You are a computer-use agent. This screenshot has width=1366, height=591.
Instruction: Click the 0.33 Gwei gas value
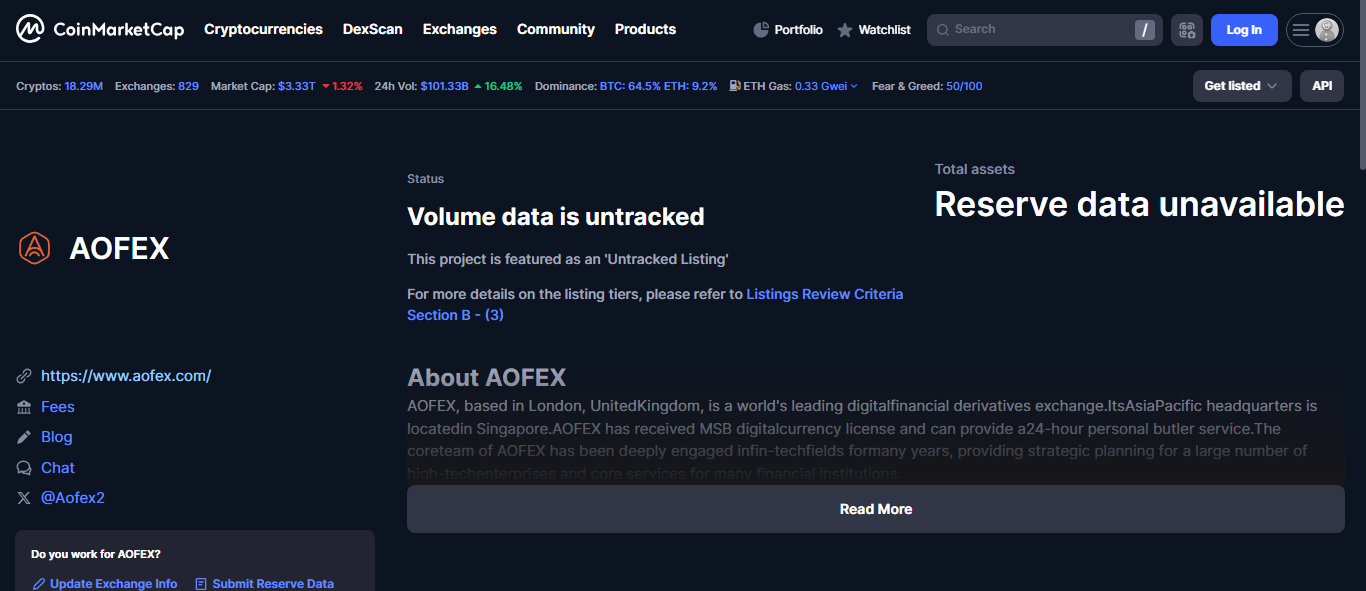pyautogui.click(x=821, y=86)
